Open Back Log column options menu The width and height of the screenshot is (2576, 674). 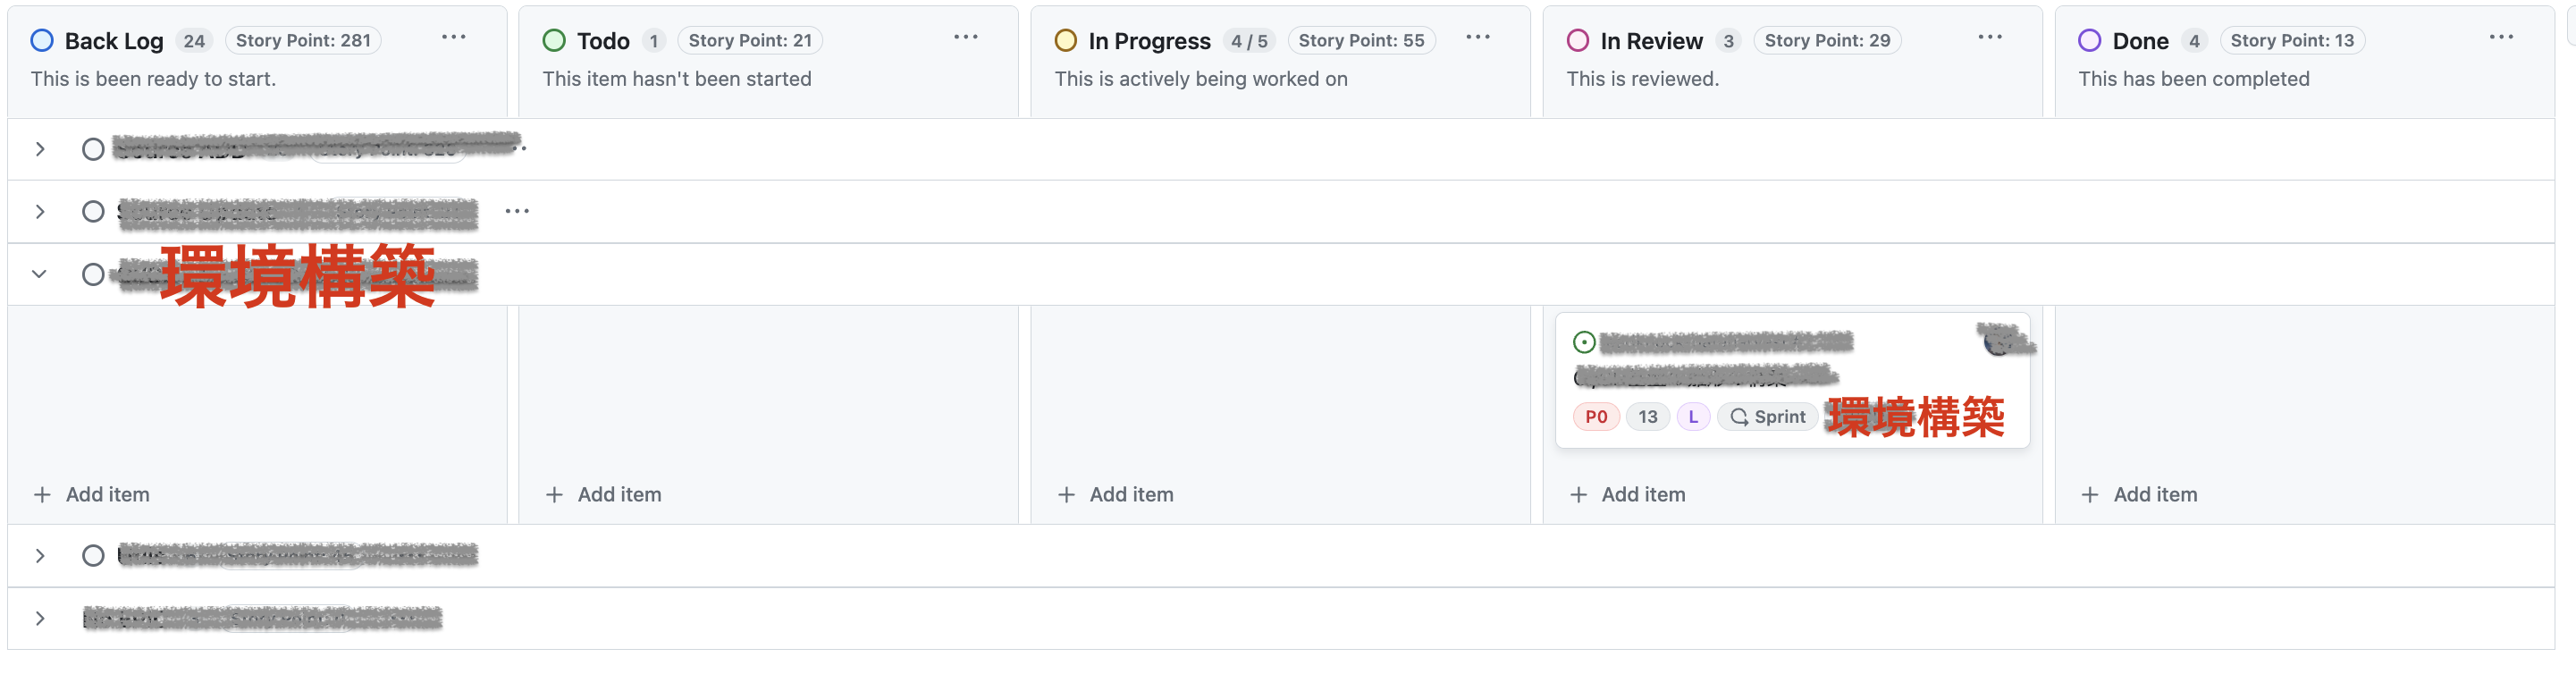pos(453,38)
